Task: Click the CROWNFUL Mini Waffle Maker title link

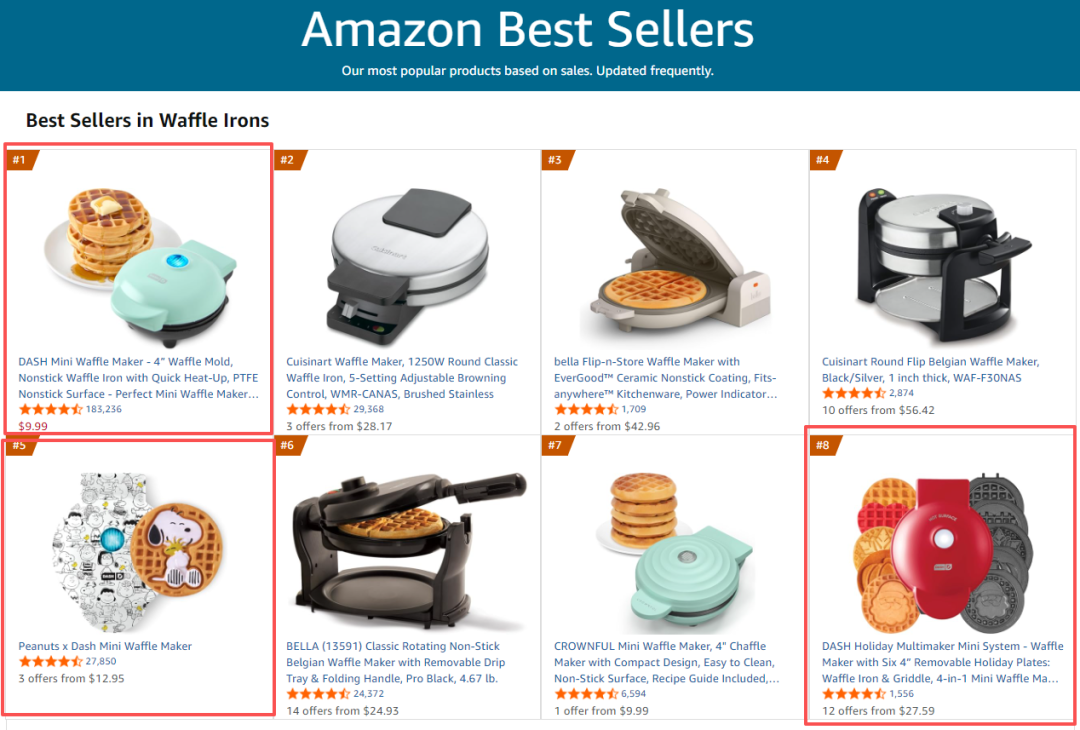Action: [667, 662]
